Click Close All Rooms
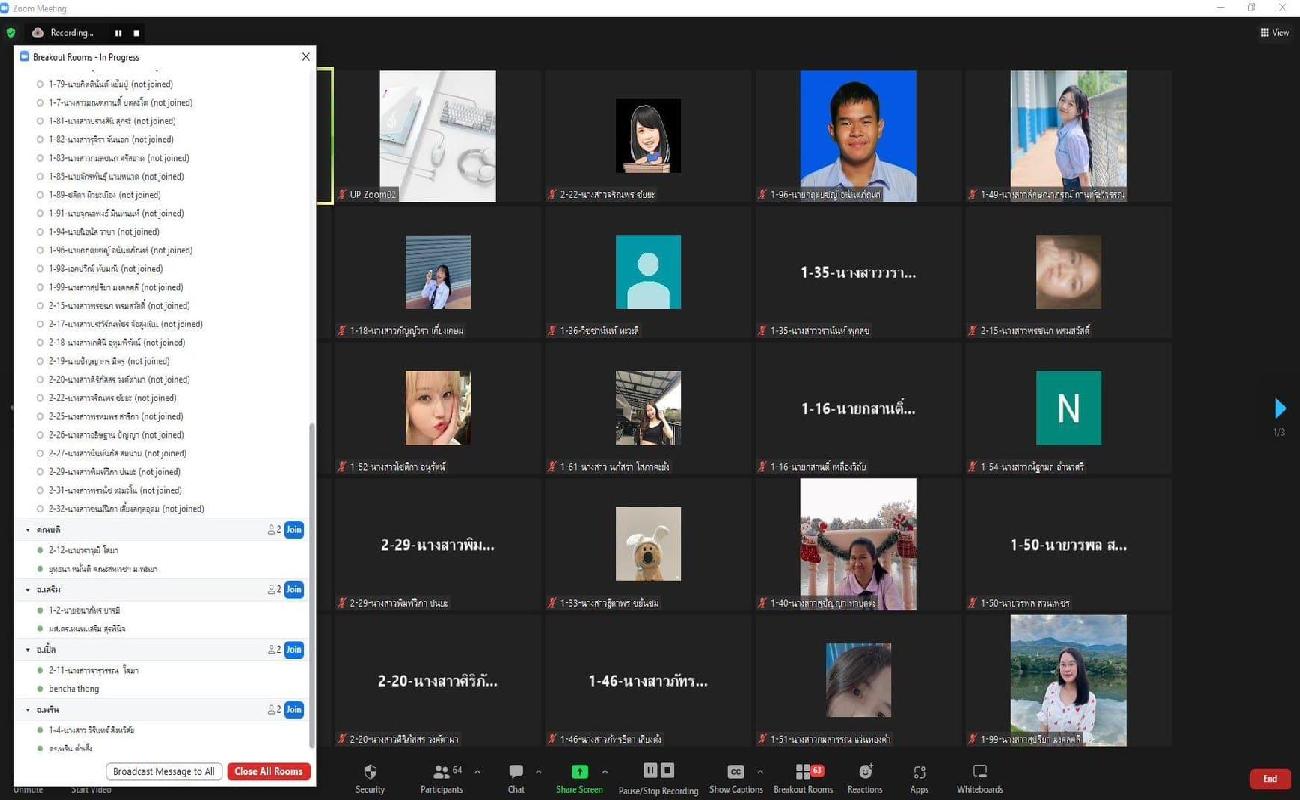Screen dimensions: 1300x800 (x=269, y=771)
